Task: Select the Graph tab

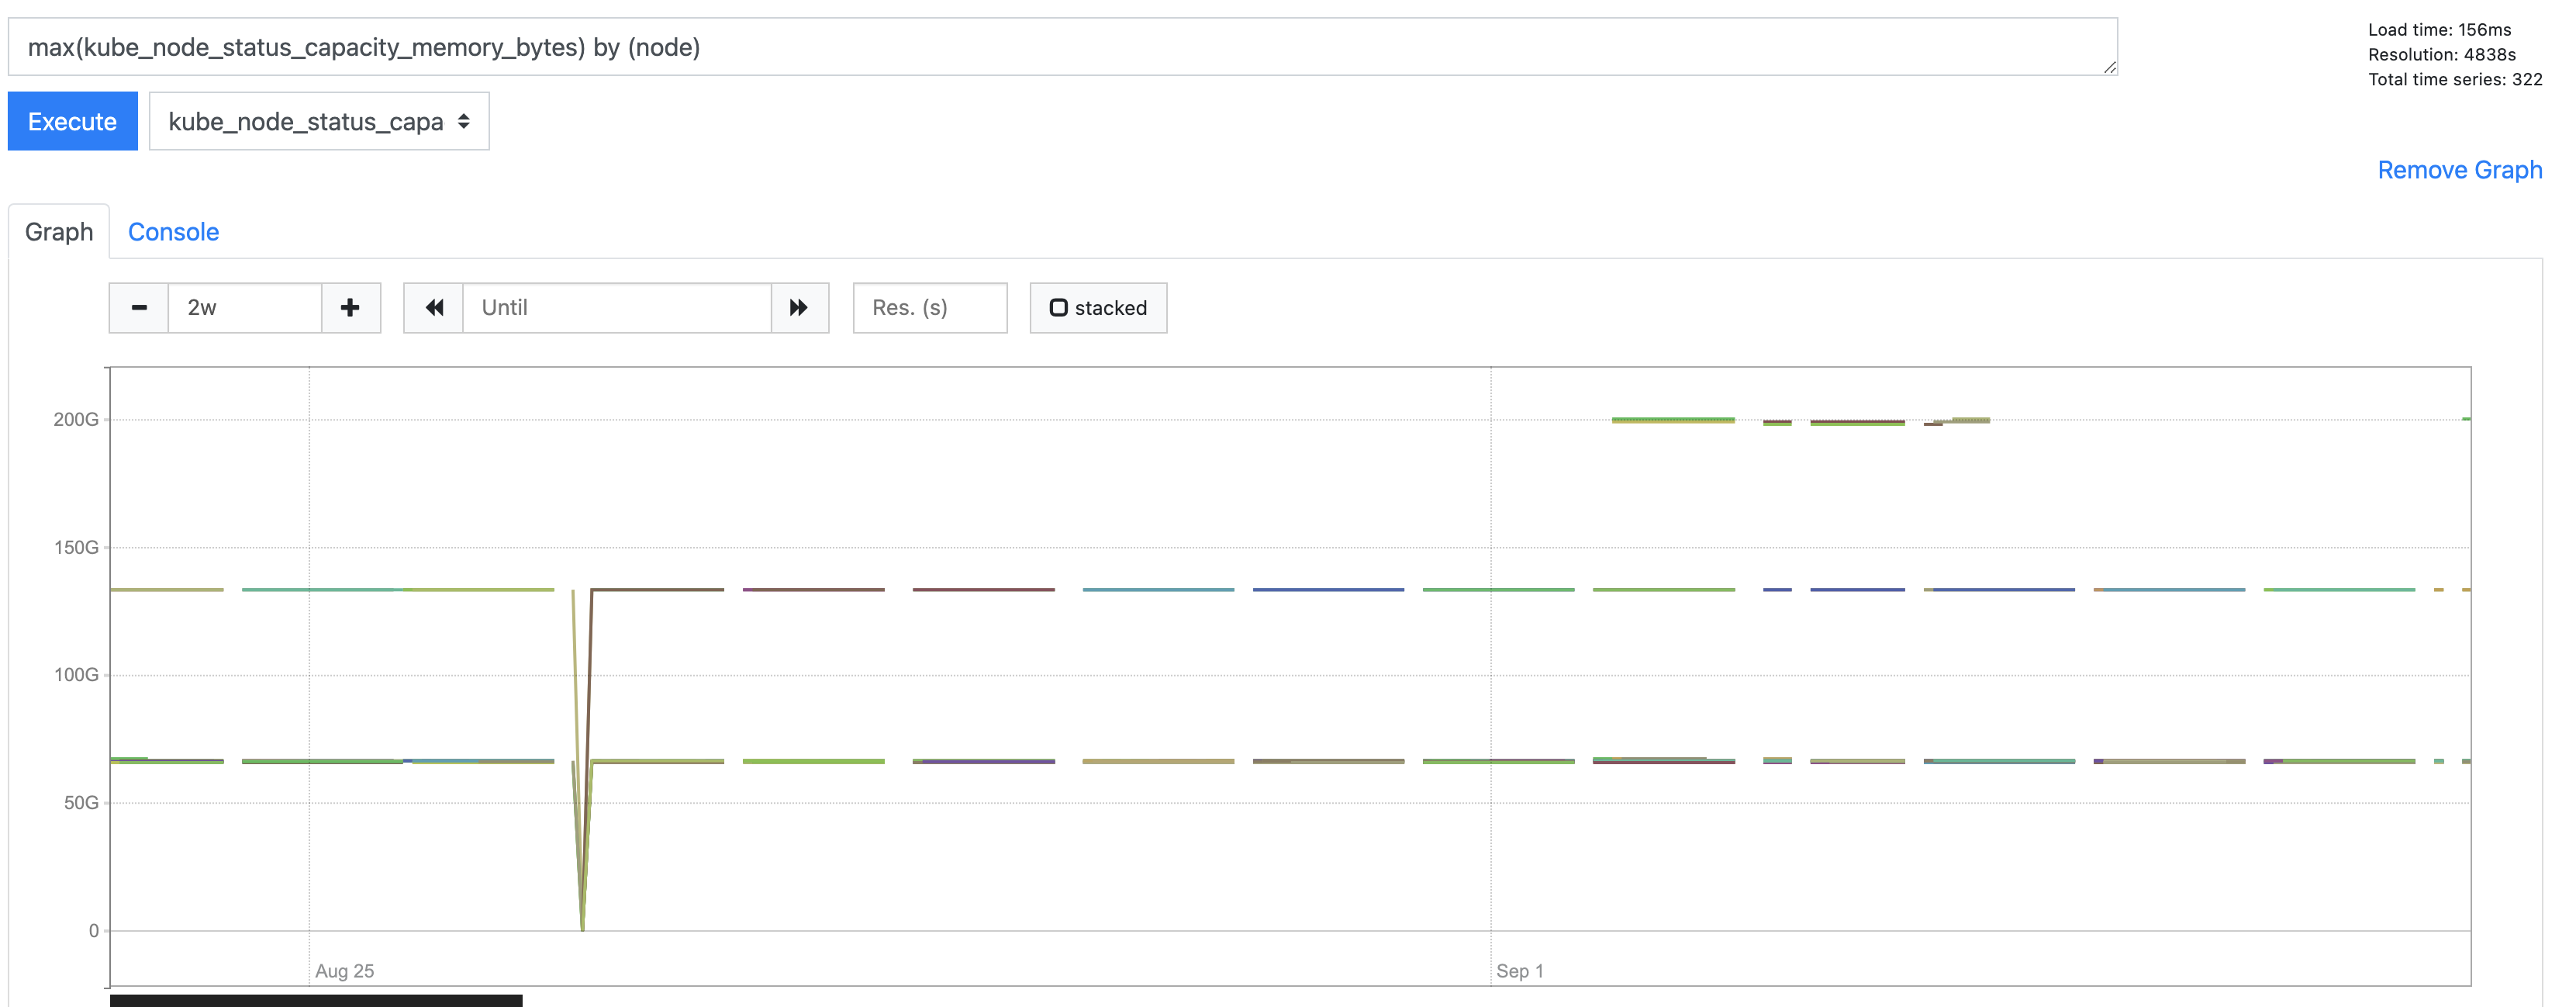Action: tap(57, 231)
